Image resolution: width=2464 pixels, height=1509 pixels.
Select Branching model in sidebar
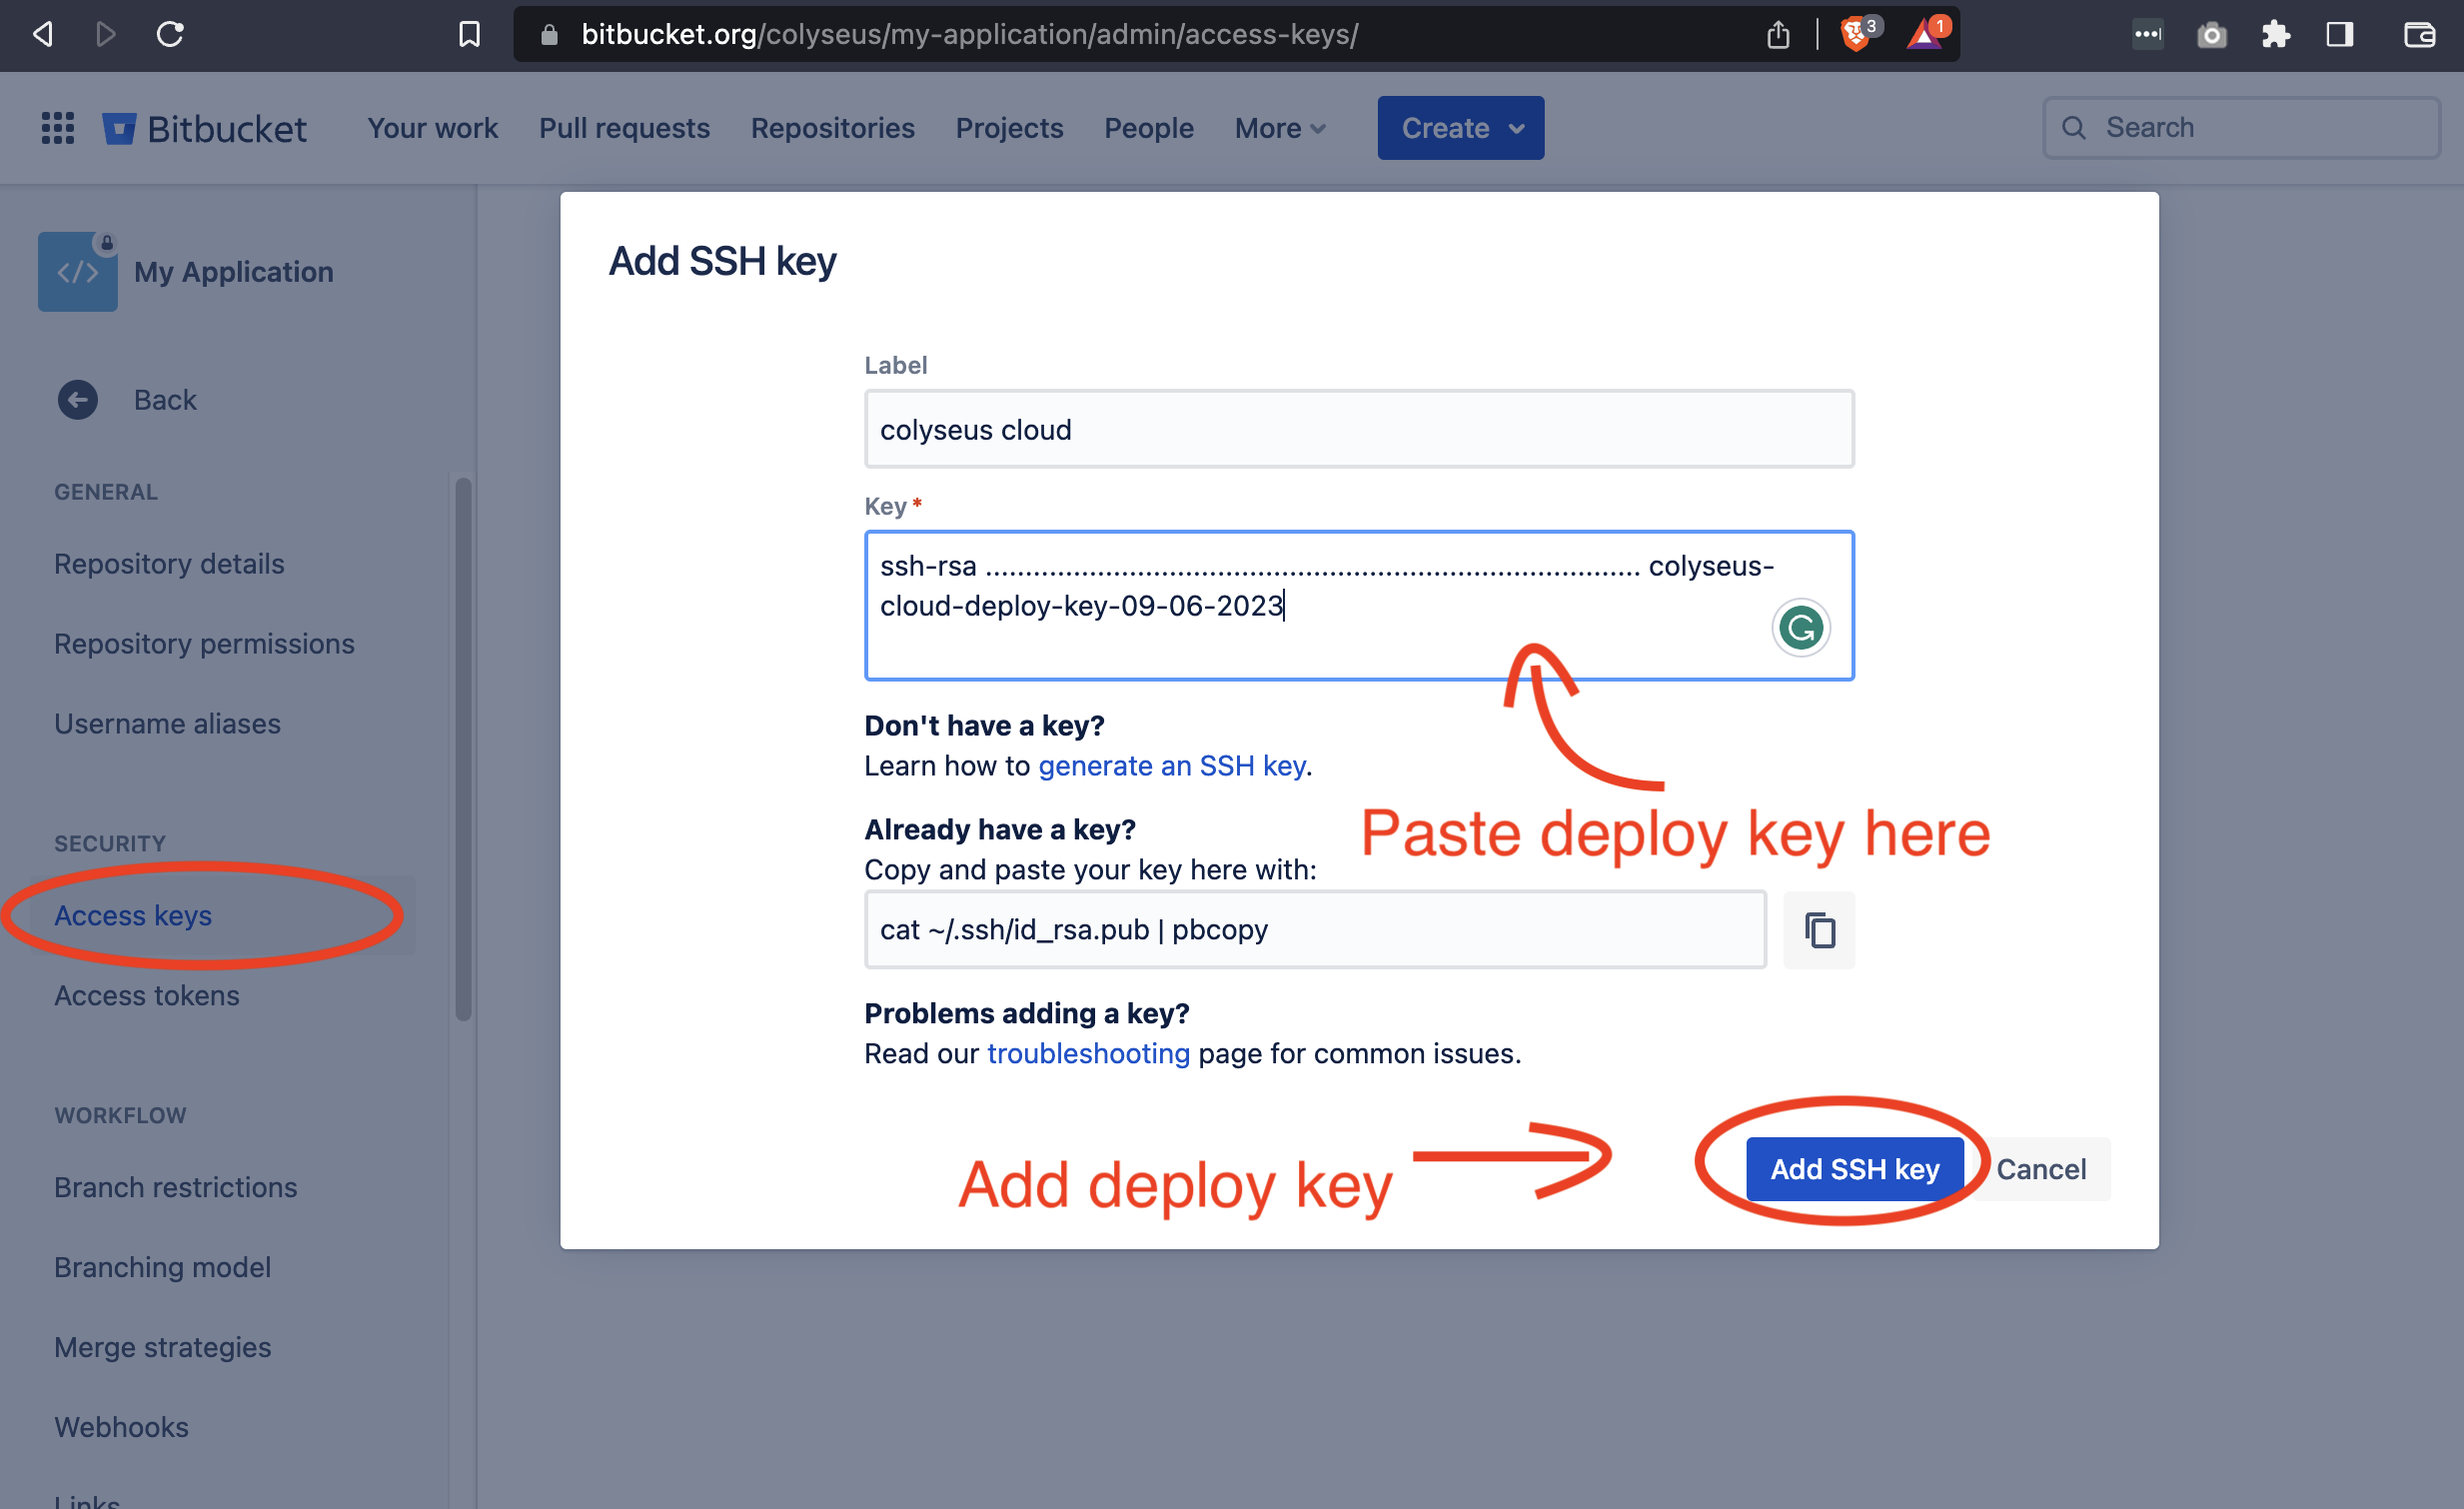coord(162,1267)
